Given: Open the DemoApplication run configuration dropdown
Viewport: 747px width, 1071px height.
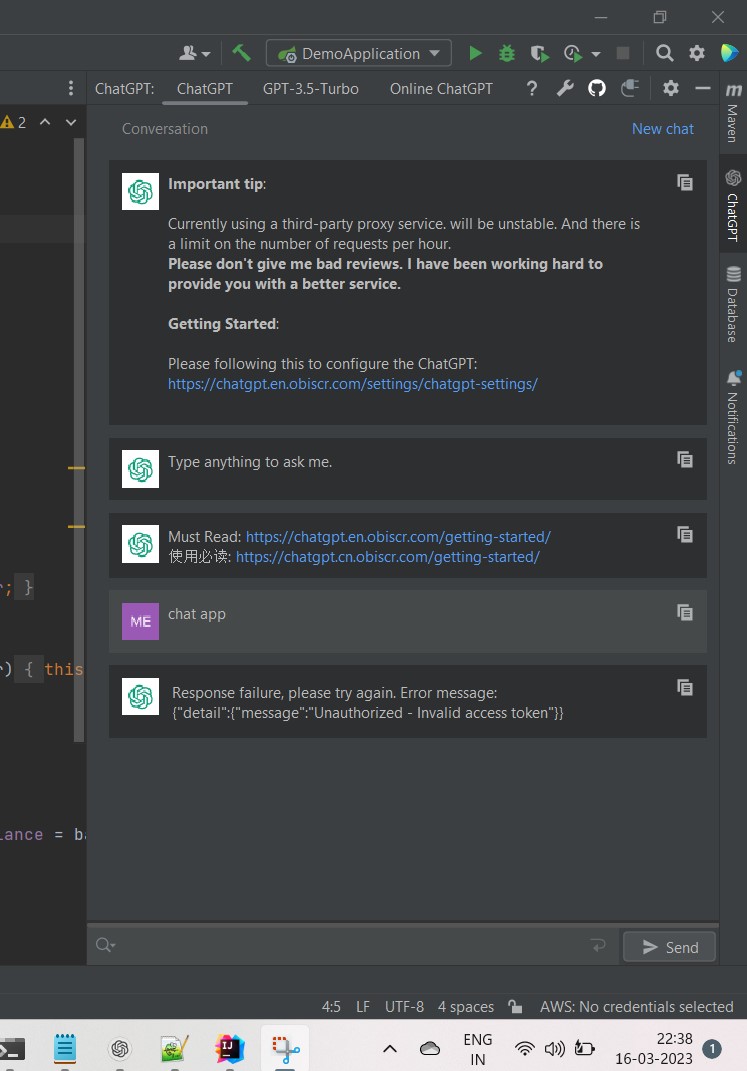Looking at the screenshot, I should click(x=358, y=53).
